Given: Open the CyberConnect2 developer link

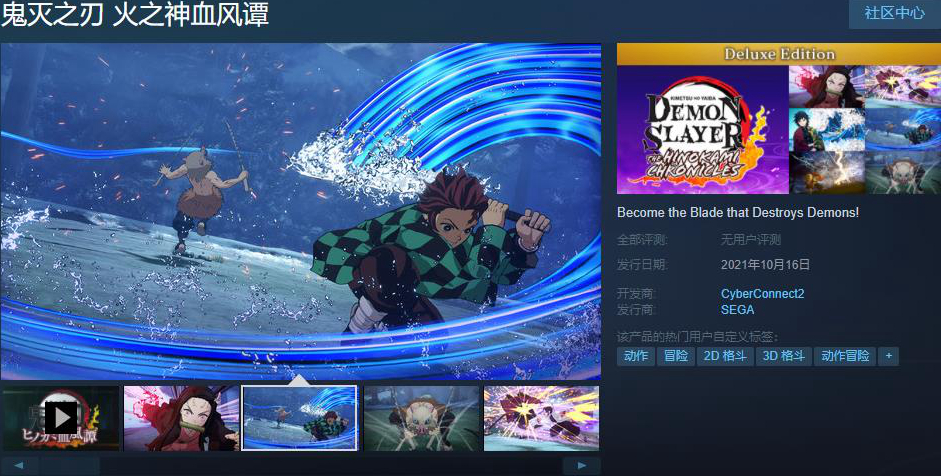Looking at the screenshot, I should (762, 294).
